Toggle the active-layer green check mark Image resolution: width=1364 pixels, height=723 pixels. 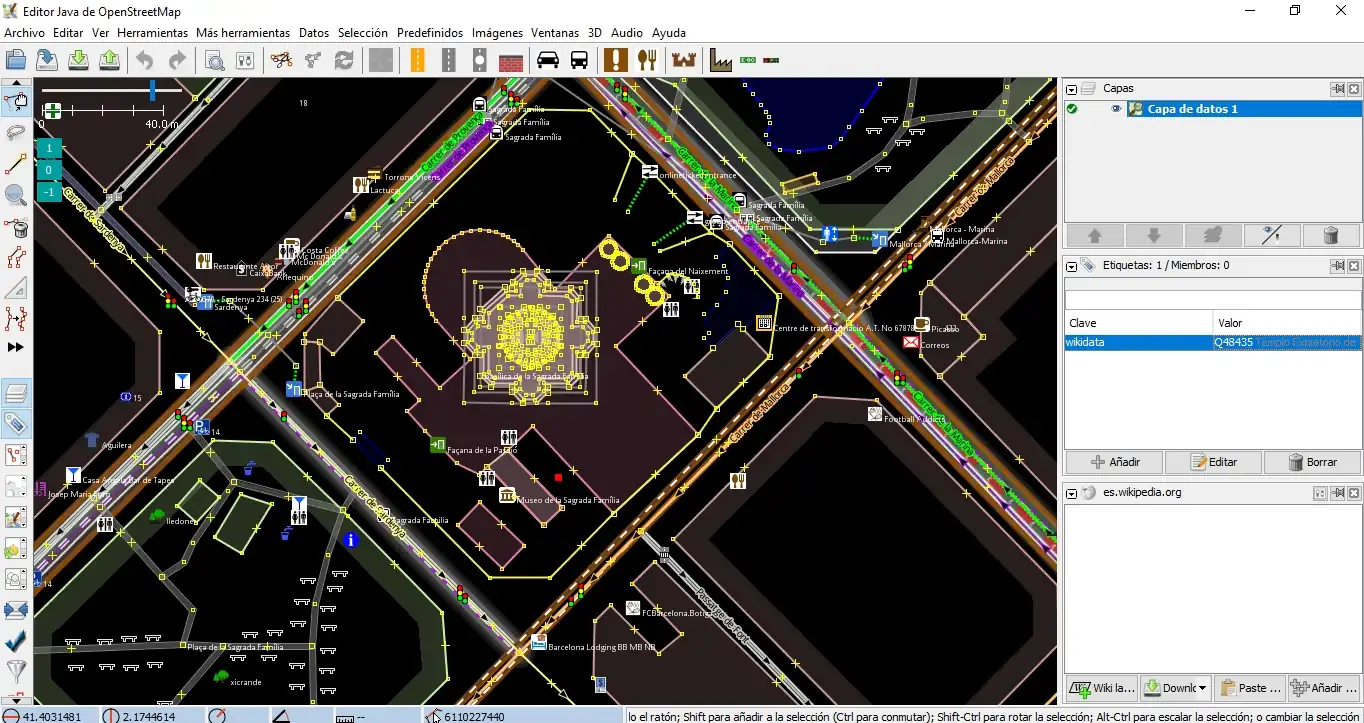tap(1073, 109)
